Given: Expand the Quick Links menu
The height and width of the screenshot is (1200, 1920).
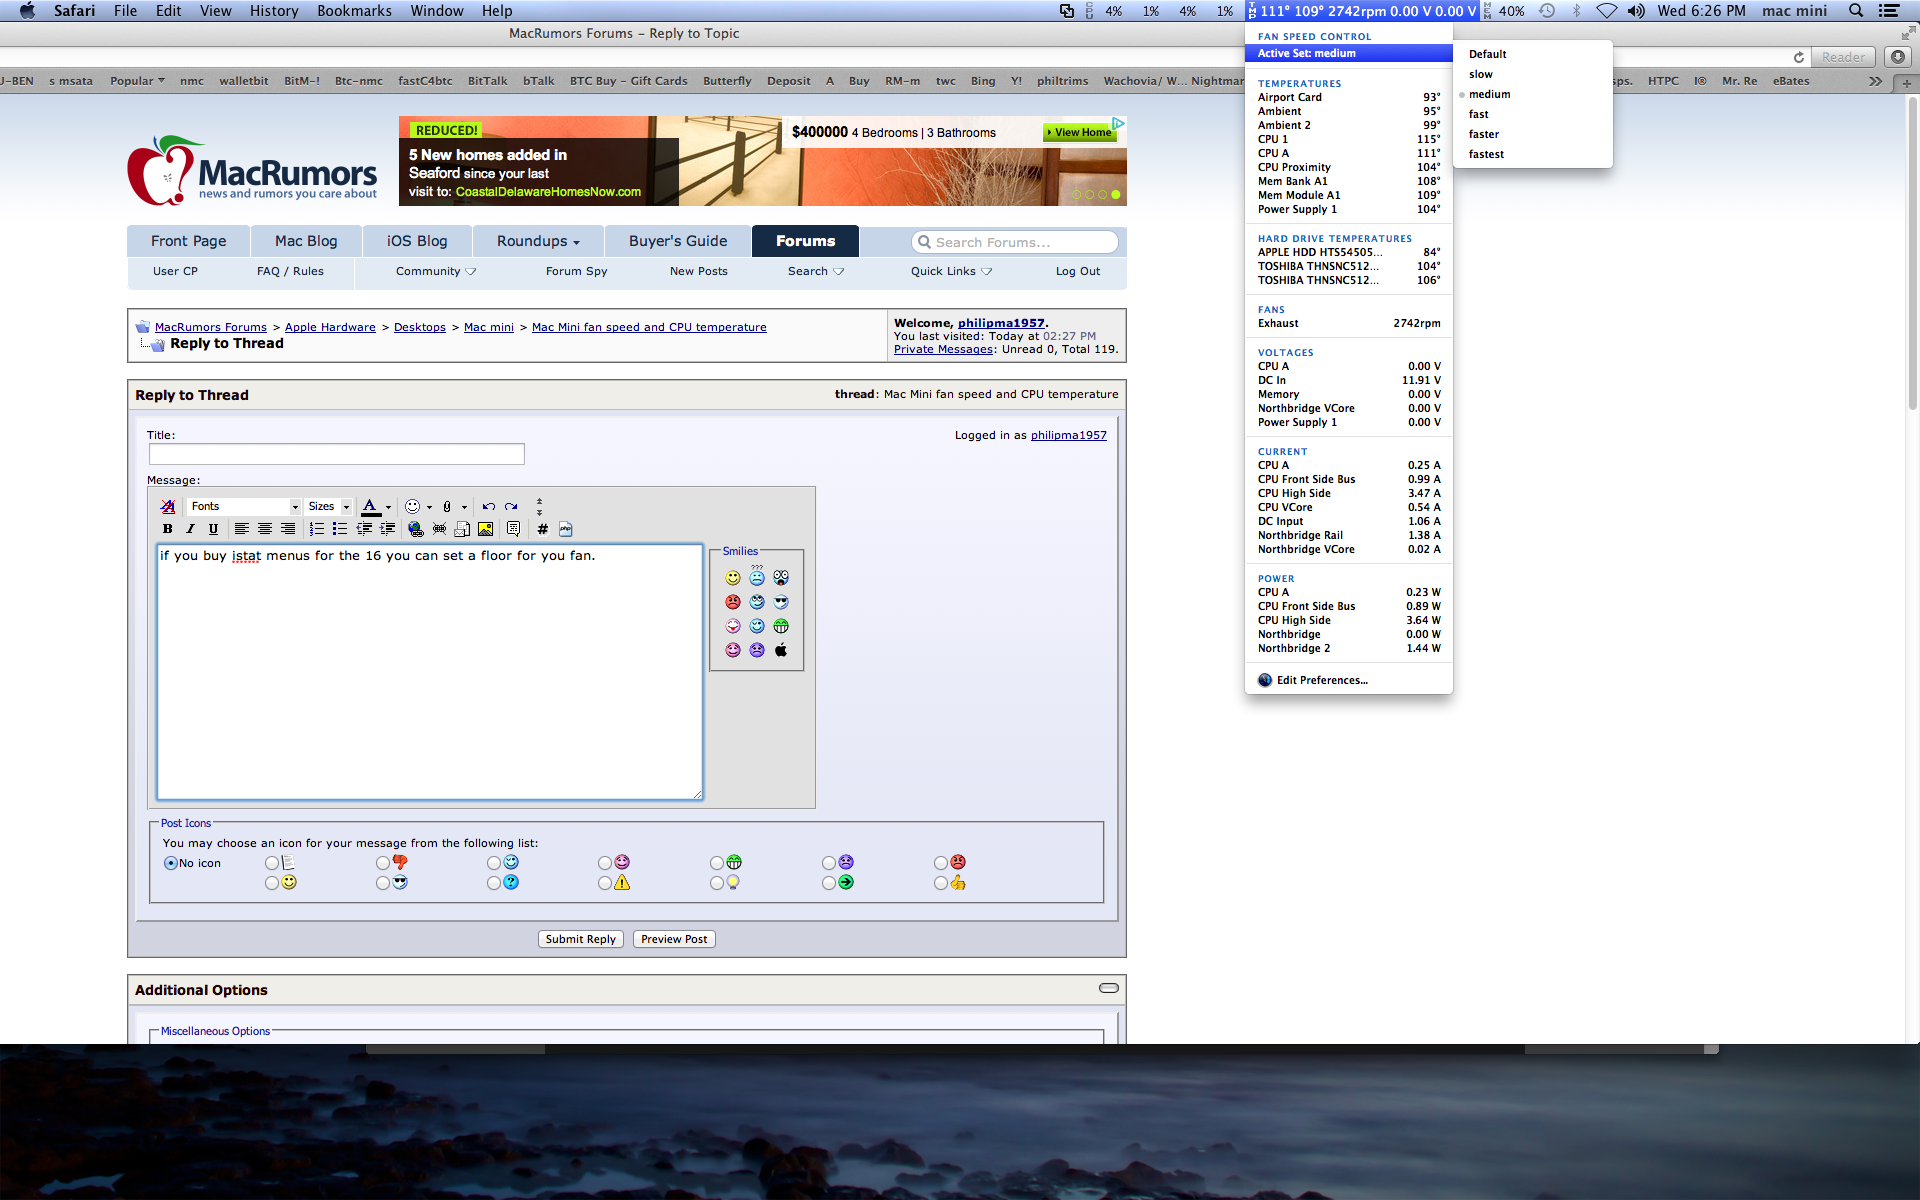Looking at the screenshot, I should click(x=951, y=271).
